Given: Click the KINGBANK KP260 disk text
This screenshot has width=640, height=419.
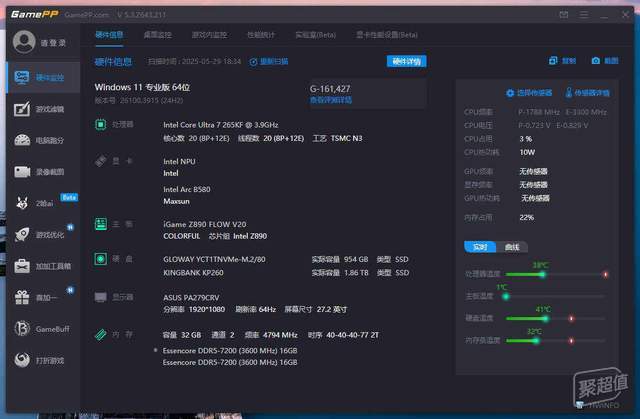Looking at the screenshot, I should click(x=193, y=273).
